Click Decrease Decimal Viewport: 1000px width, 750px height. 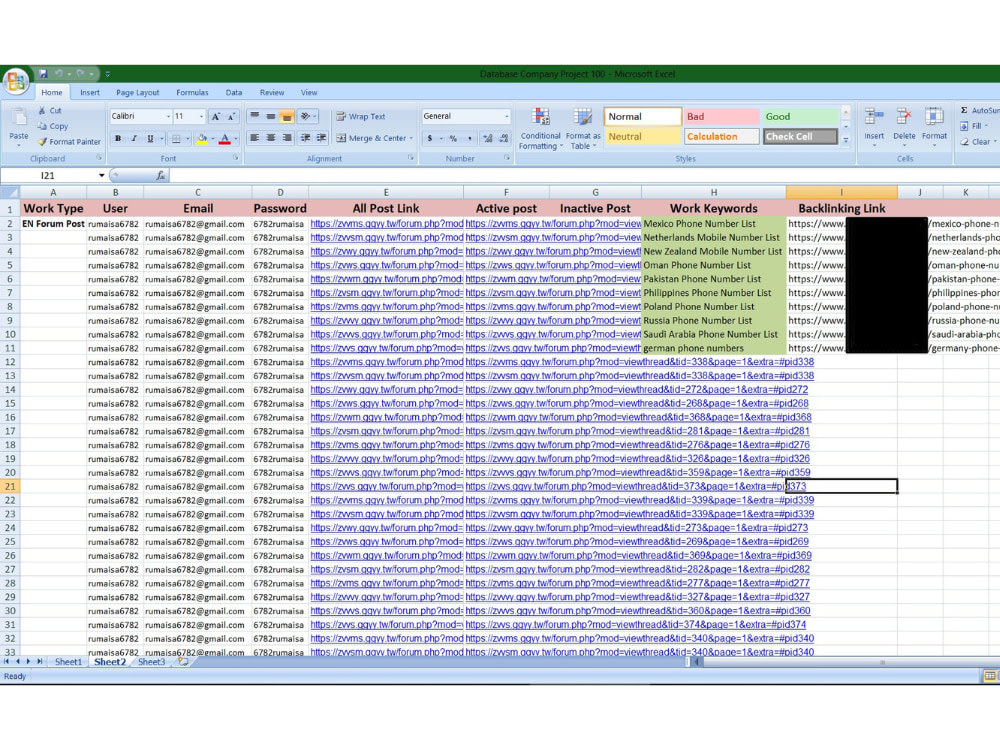click(504, 138)
